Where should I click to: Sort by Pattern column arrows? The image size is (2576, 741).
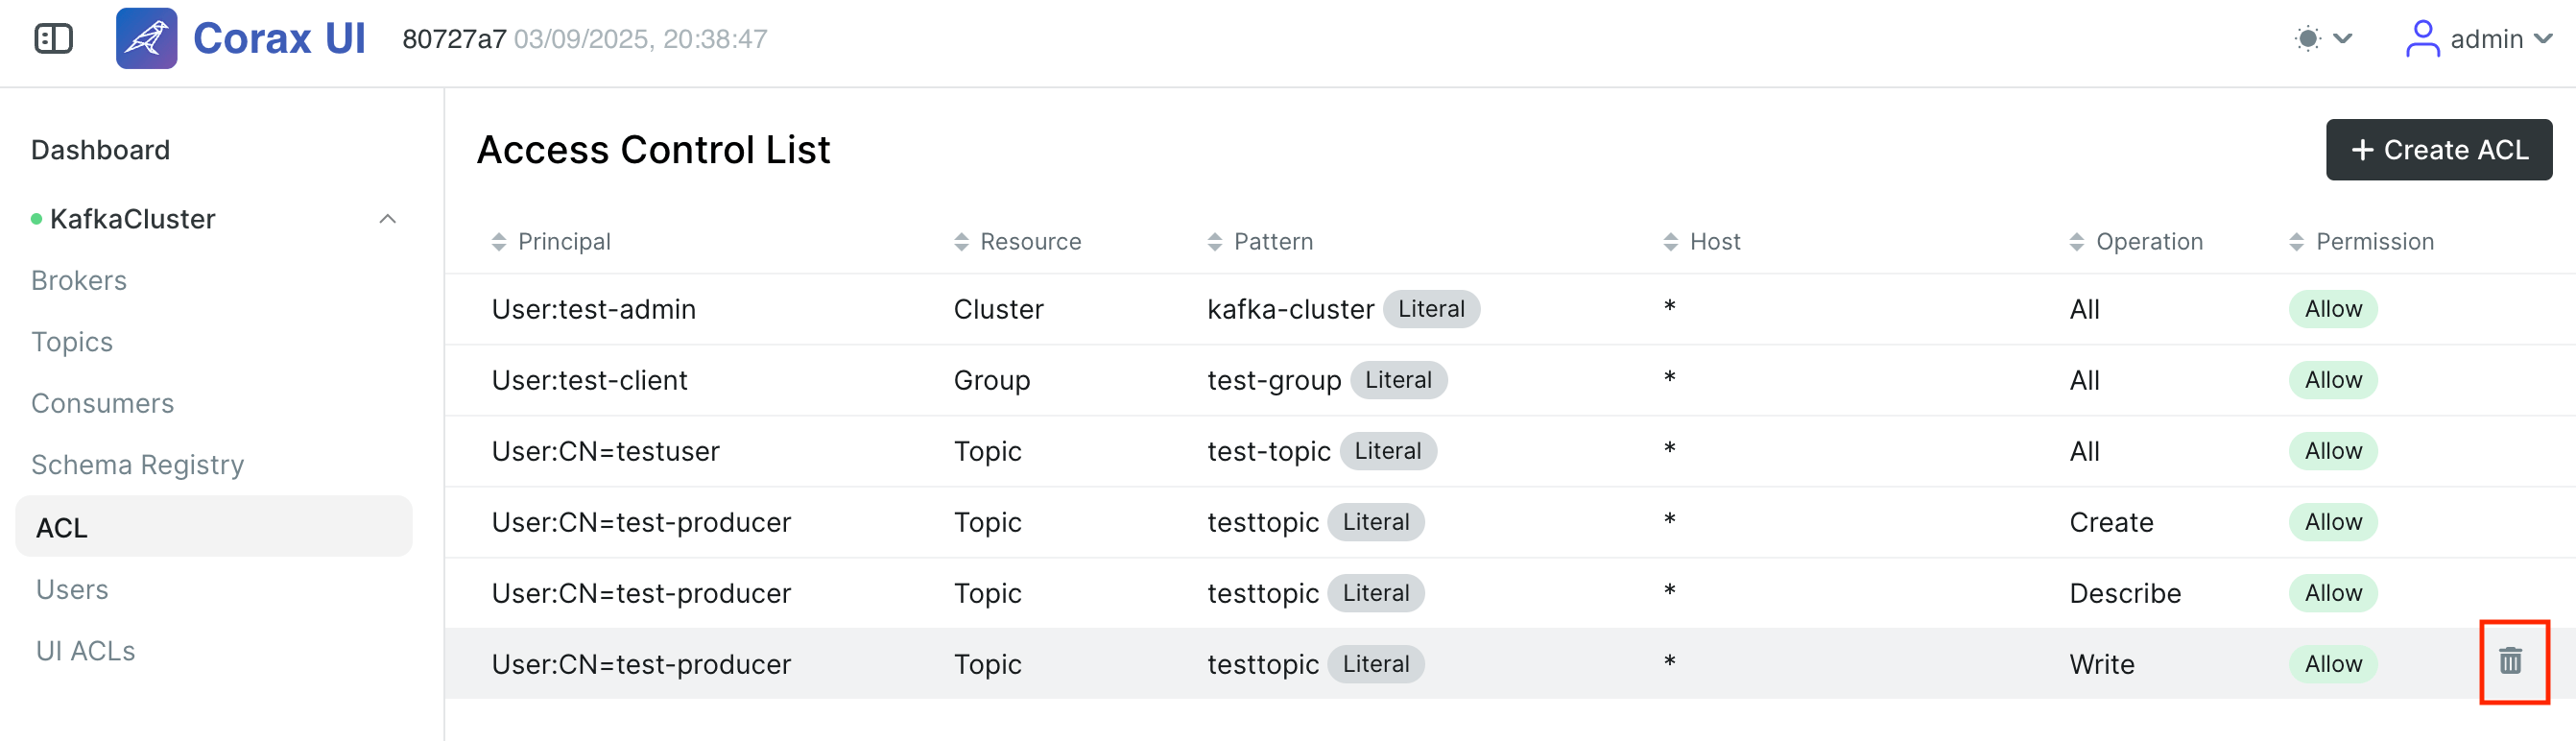coord(1215,242)
